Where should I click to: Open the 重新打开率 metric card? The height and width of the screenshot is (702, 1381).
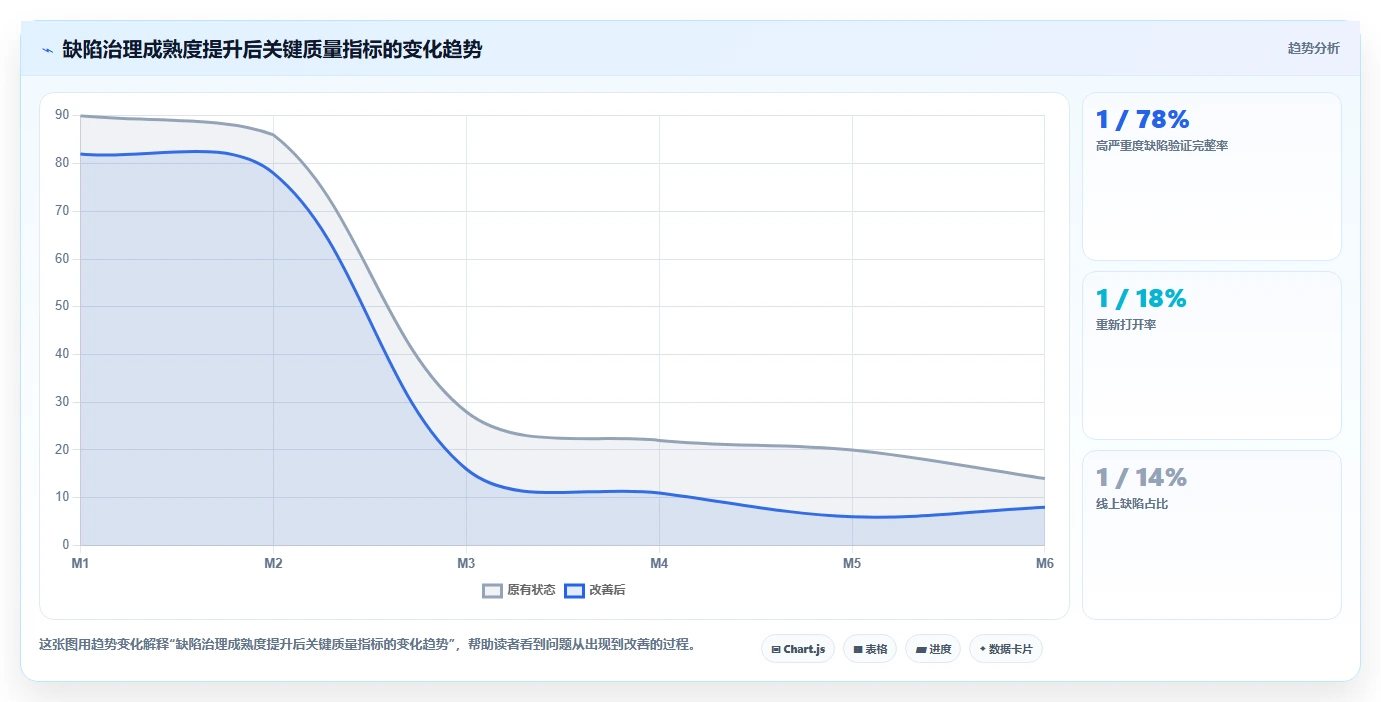[x=1211, y=355]
